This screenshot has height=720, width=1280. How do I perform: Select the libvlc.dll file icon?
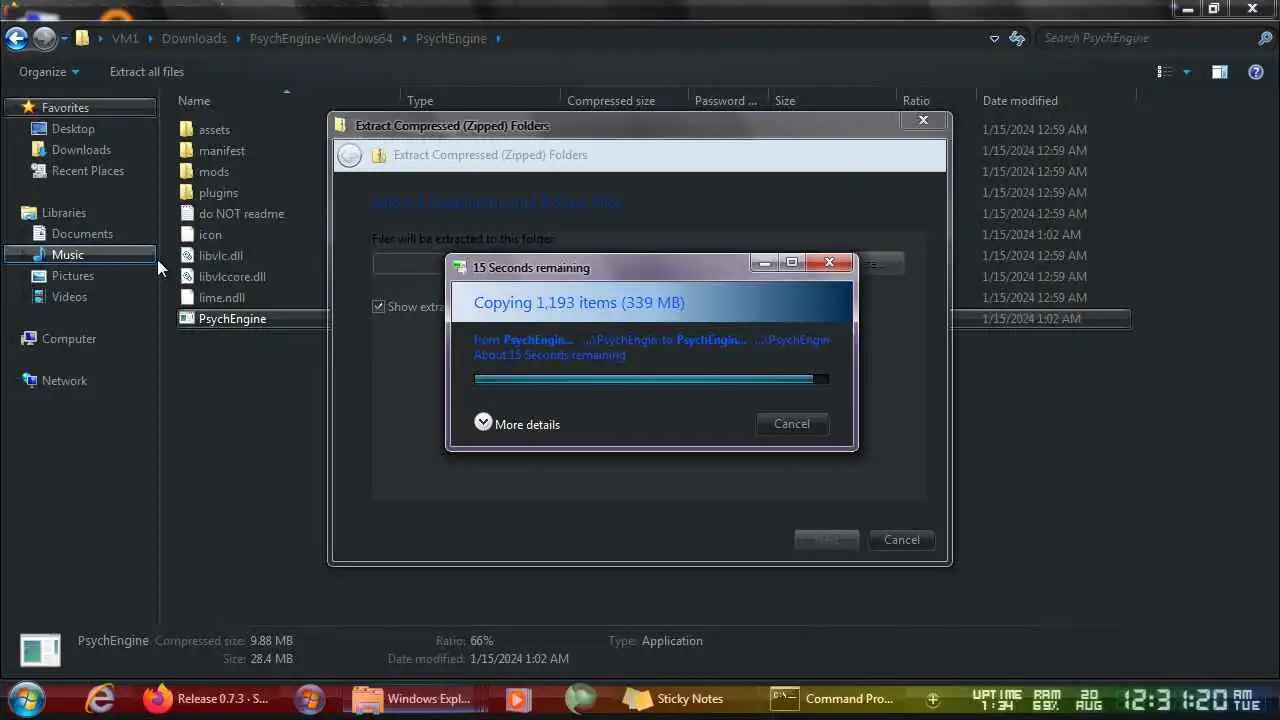pyautogui.click(x=187, y=255)
